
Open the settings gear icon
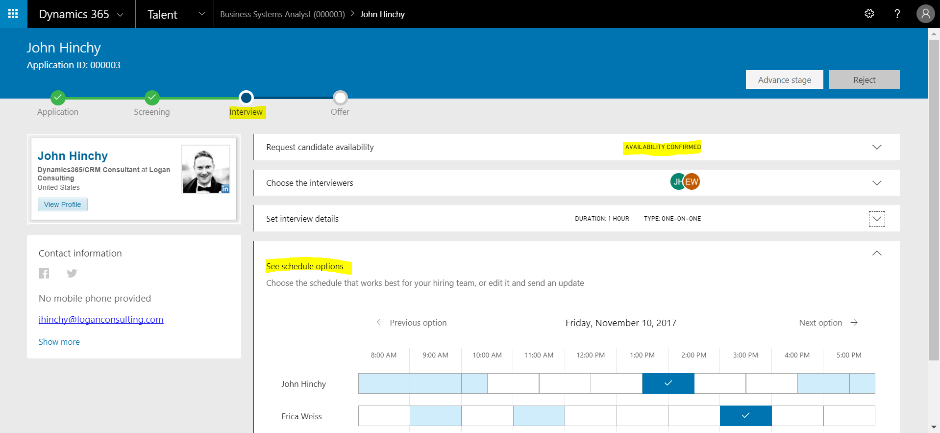coord(869,14)
